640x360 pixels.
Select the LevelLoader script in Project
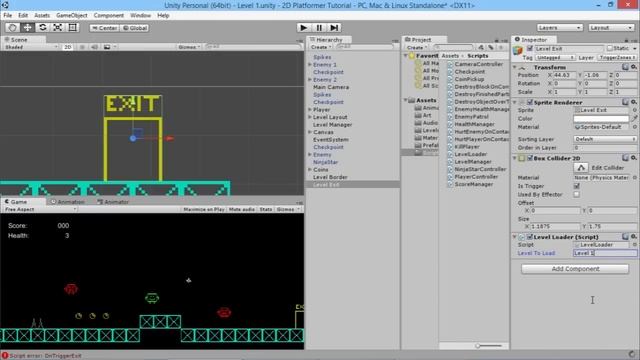(x=470, y=154)
